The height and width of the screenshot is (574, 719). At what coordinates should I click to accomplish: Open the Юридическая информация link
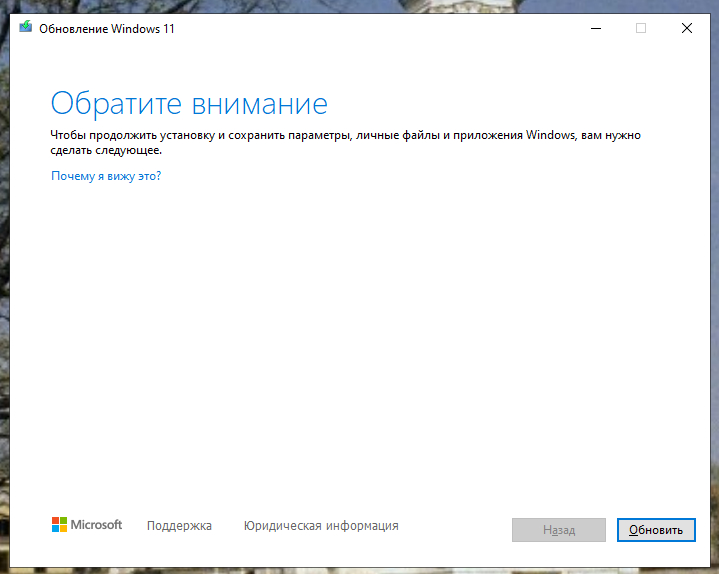pos(321,526)
